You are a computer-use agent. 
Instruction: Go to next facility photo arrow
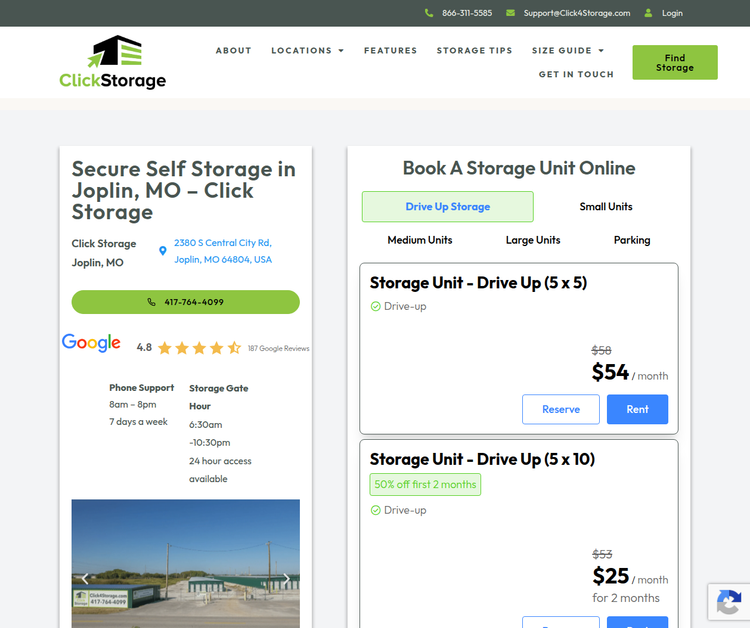click(x=286, y=579)
